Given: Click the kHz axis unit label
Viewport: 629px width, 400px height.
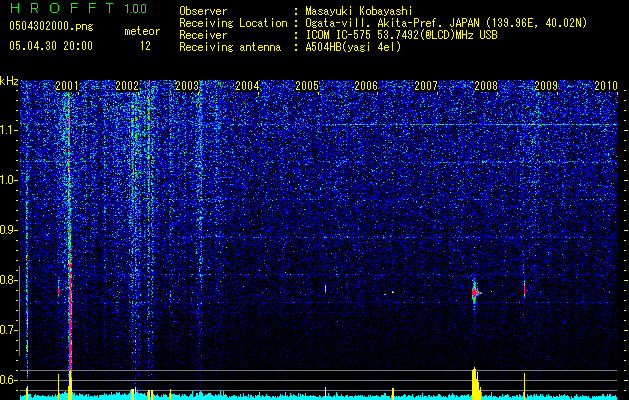Looking at the screenshot, I should pyautogui.click(x=9, y=81).
